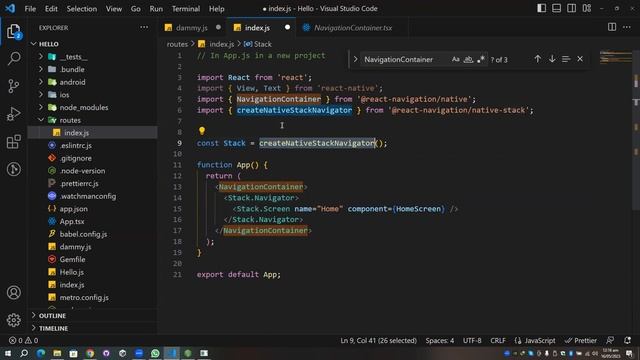Click the errors and warnings status indicator
The height and width of the screenshot is (360, 640).
coord(23,340)
